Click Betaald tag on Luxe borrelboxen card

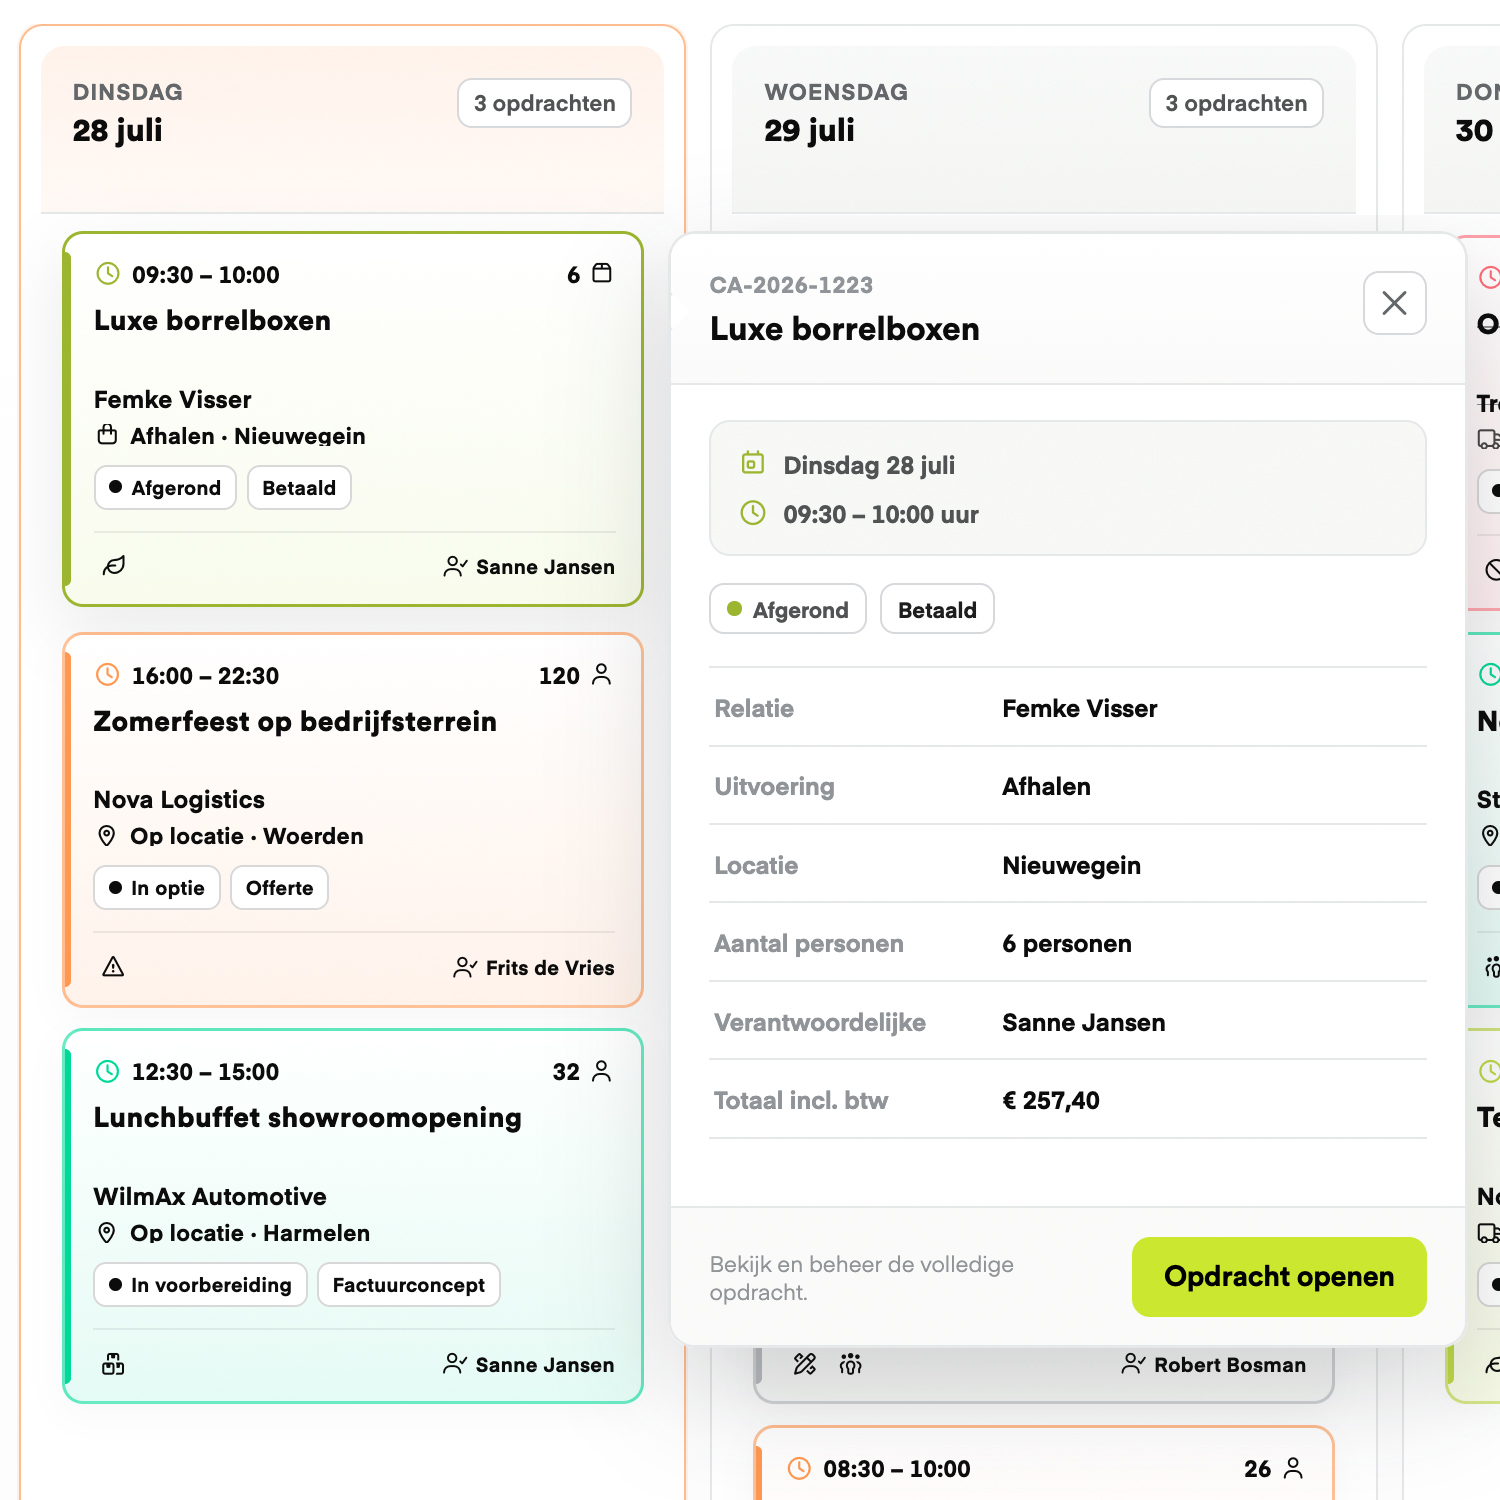pyautogui.click(x=299, y=488)
